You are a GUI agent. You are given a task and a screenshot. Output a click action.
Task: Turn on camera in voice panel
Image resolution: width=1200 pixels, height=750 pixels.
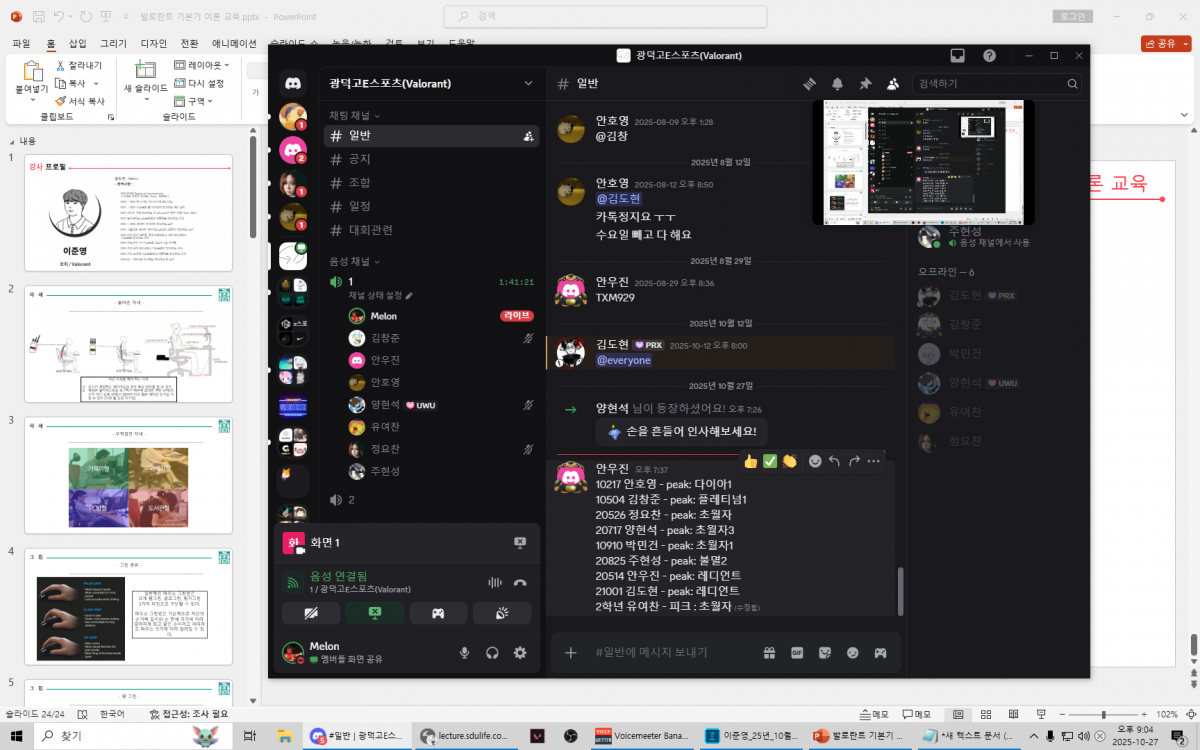point(310,613)
